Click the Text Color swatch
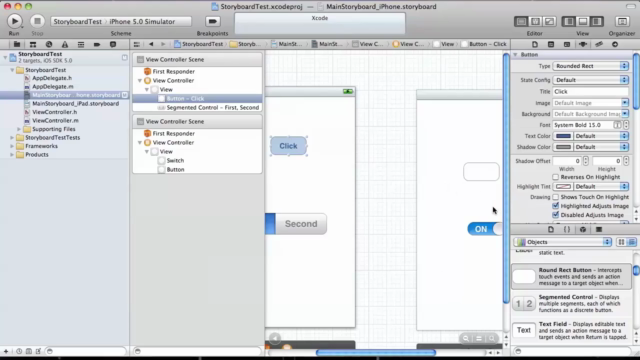Screen dimensions: 640x360 click(563, 136)
